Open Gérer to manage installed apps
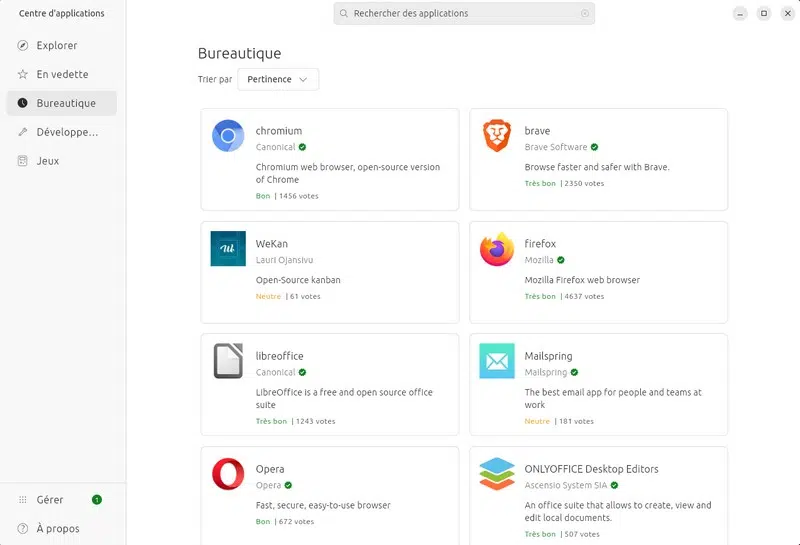 [x=50, y=499]
